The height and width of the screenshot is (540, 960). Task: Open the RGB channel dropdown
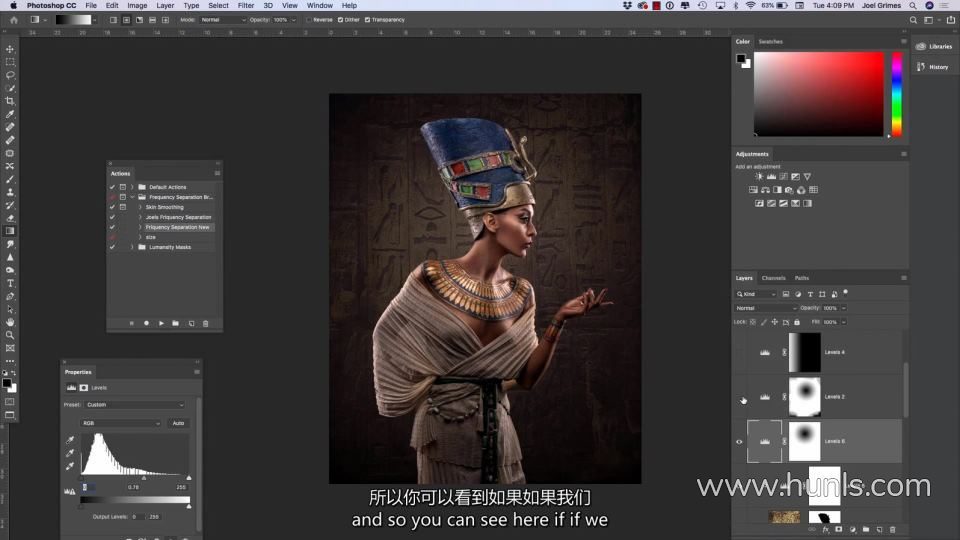point(121,423)
